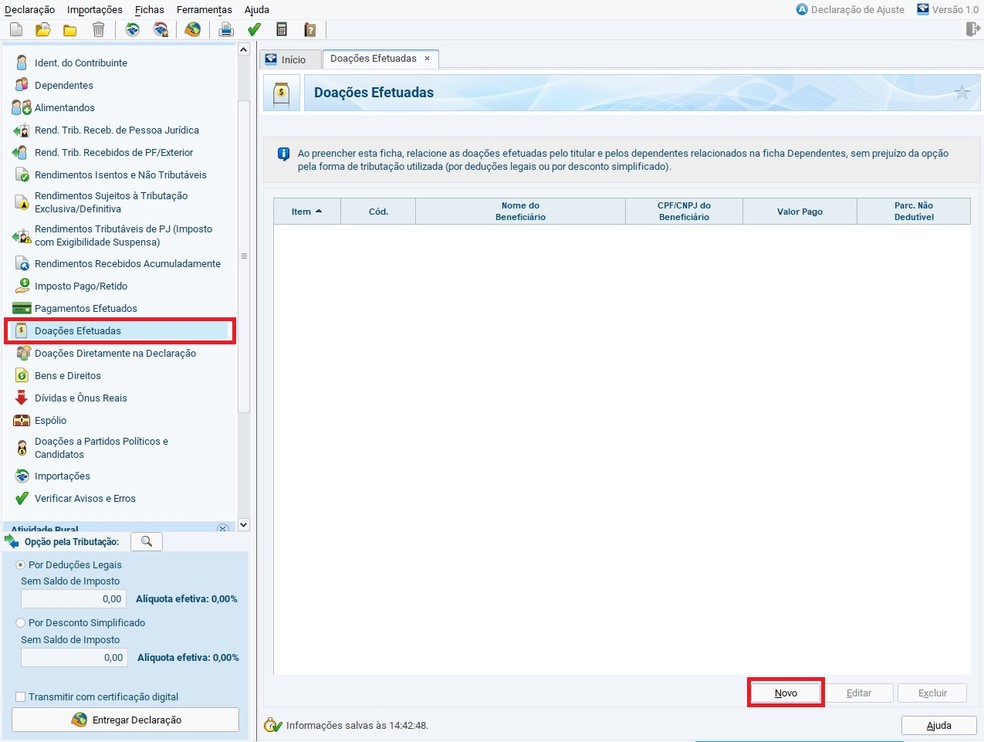Open the Pagamentos Efetuados ficha

(86, 308)
